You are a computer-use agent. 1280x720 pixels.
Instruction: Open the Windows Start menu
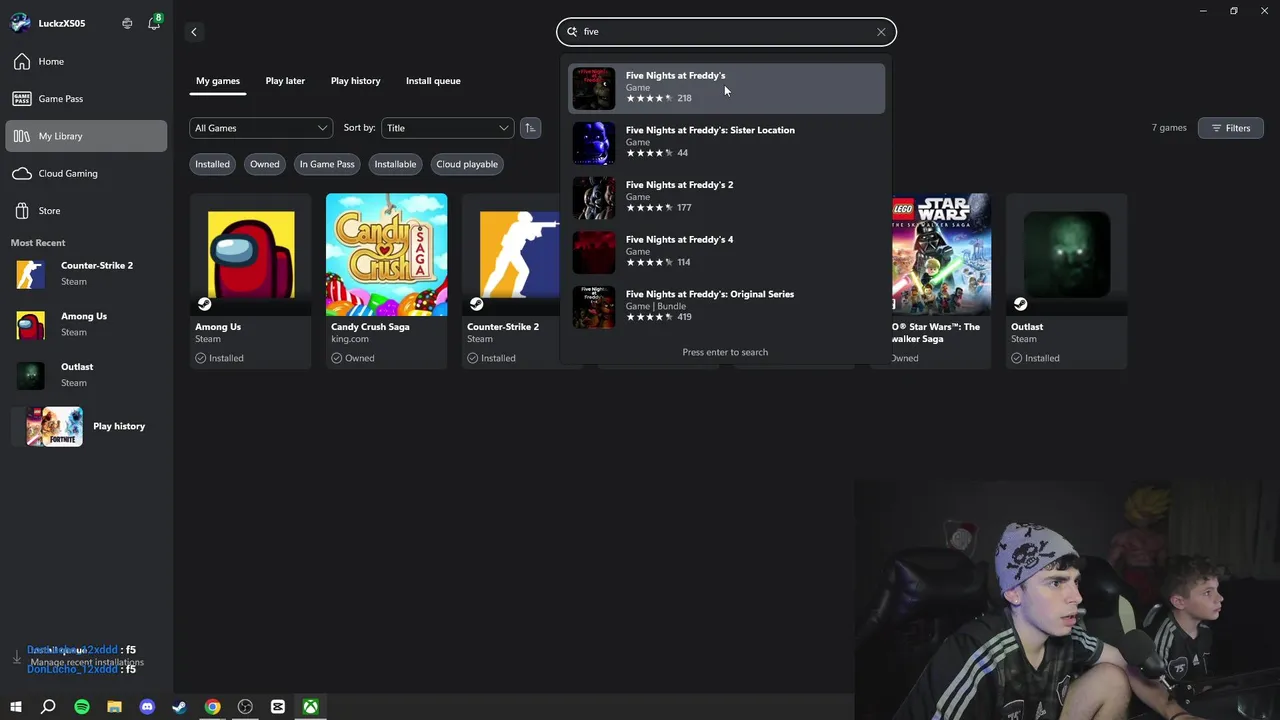[x=15, y=707]
